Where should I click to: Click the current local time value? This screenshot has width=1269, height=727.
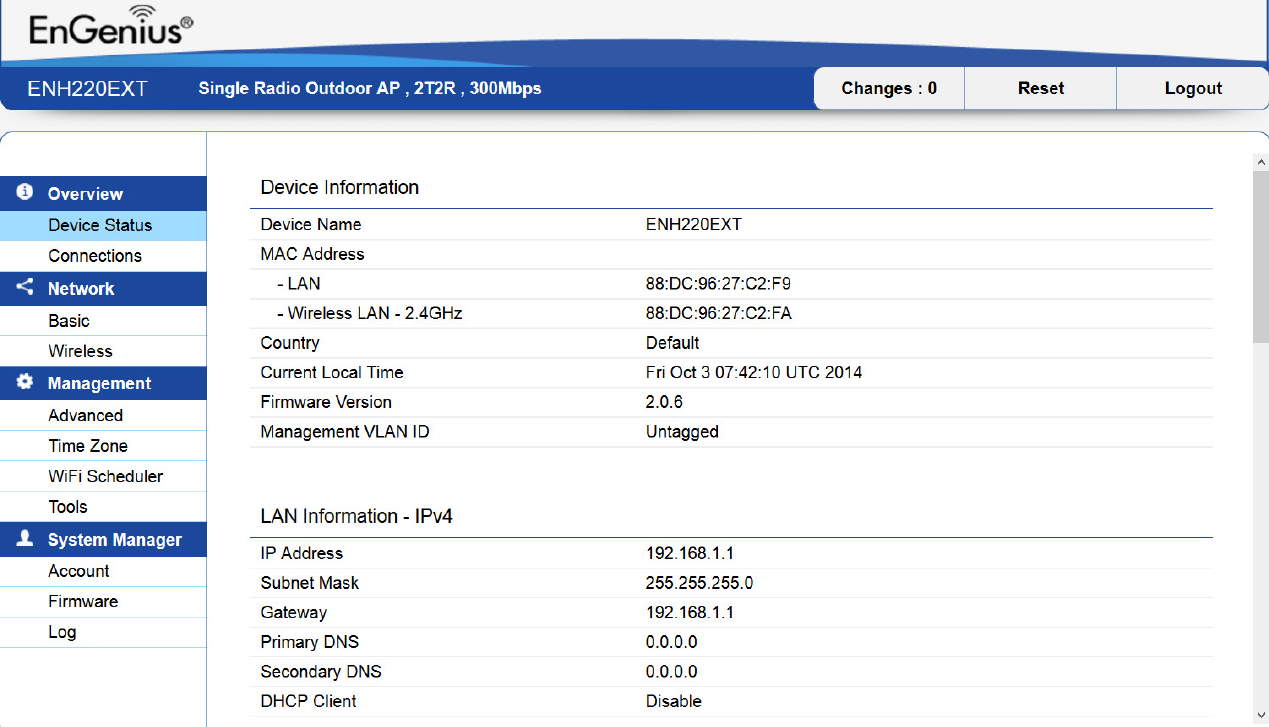754,372
